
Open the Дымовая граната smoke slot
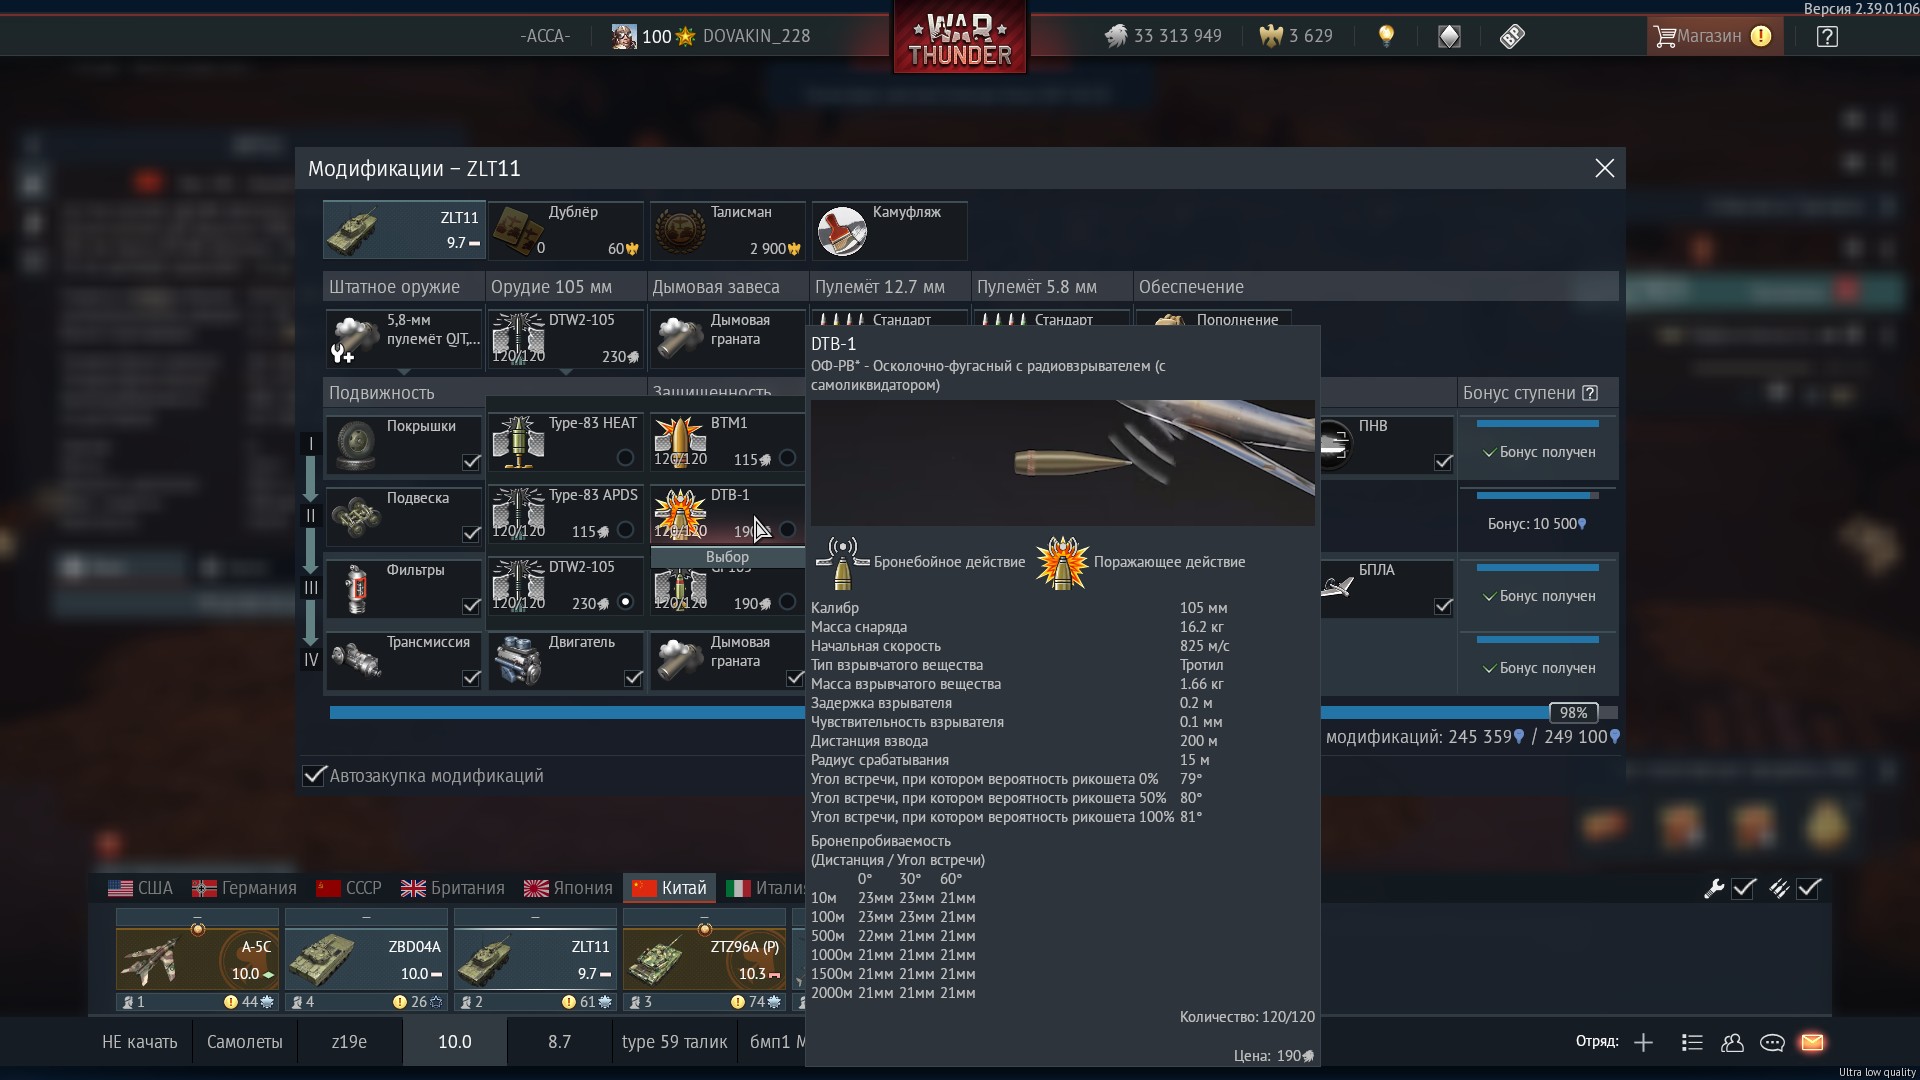[727, 338]
